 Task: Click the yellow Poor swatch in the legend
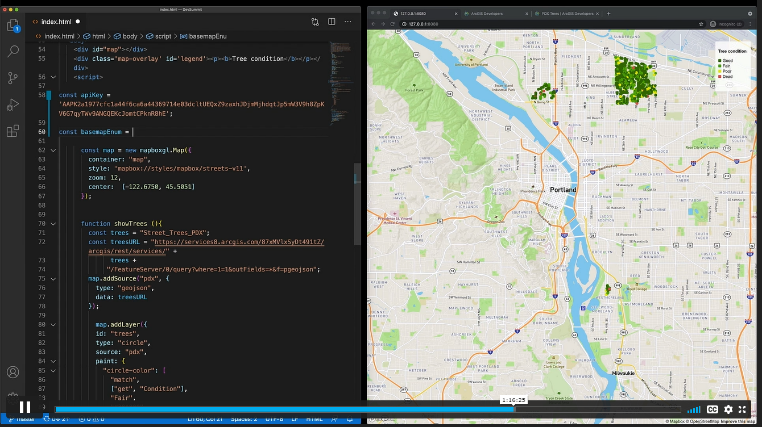(720, 71)
